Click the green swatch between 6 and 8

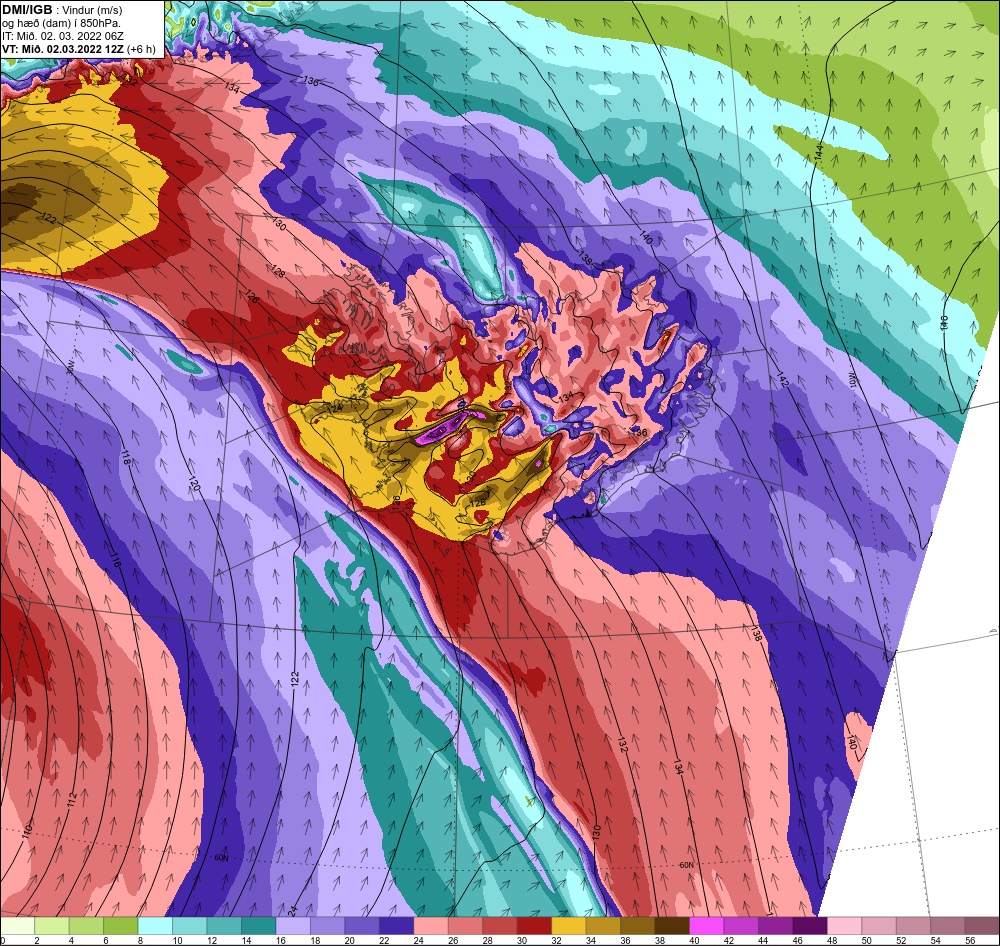(x=122, y=926)
